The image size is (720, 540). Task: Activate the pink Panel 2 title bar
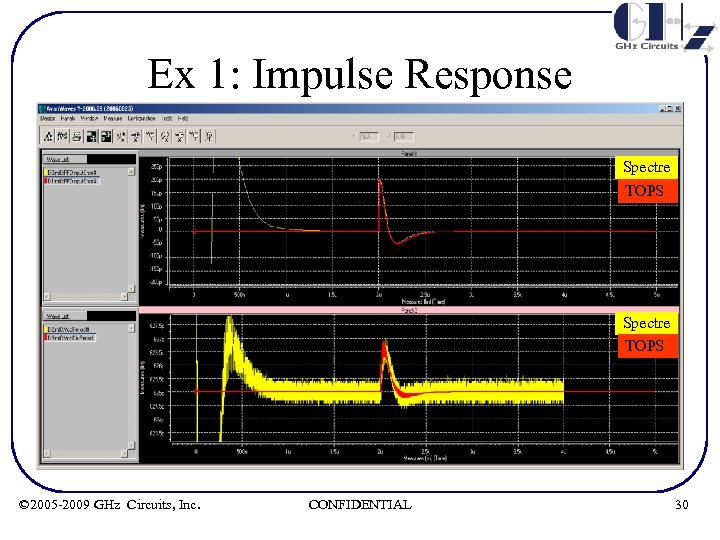pyautogui.click(x=409, y=311)
